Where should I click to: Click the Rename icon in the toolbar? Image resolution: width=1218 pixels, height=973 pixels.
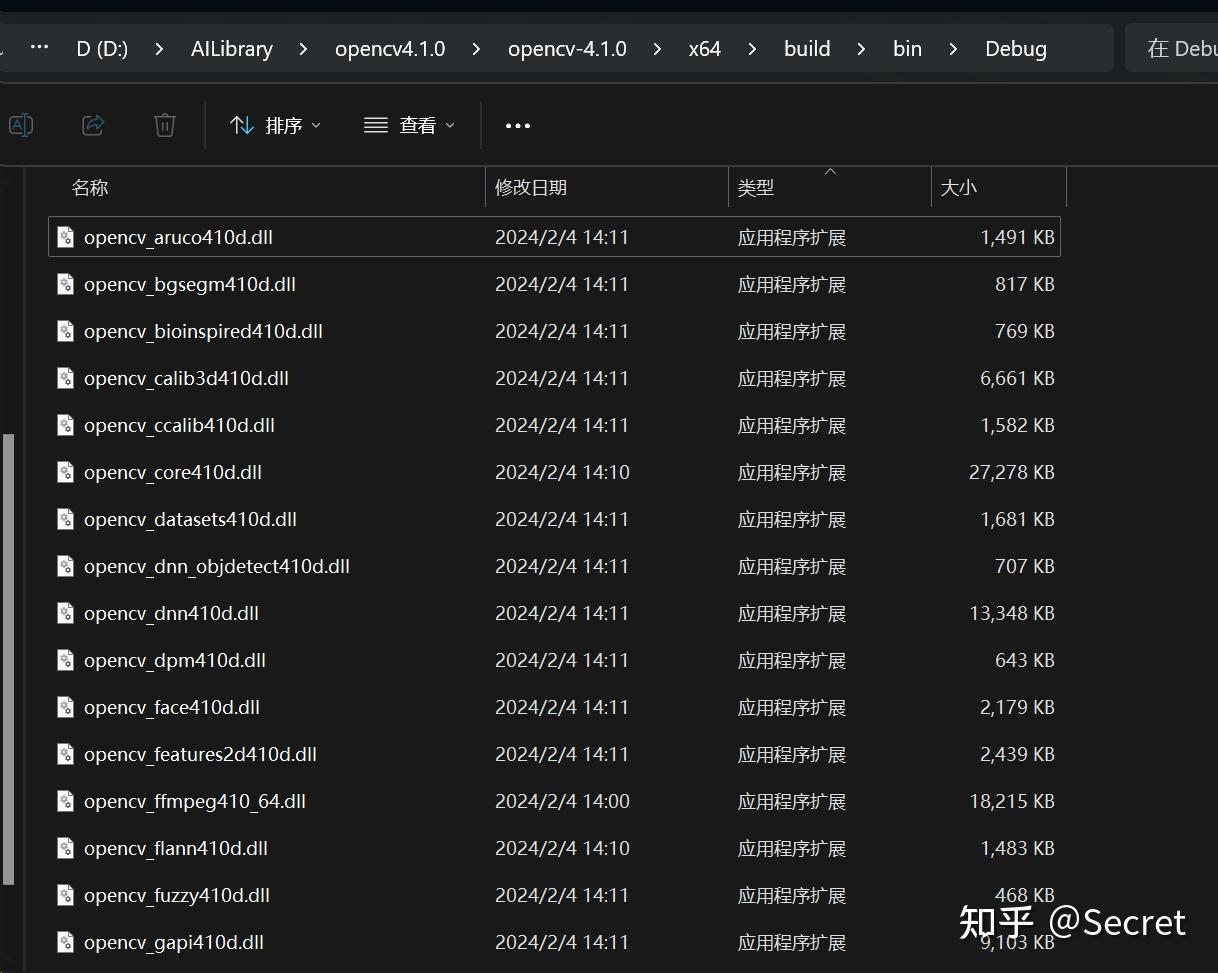[21, 125]
